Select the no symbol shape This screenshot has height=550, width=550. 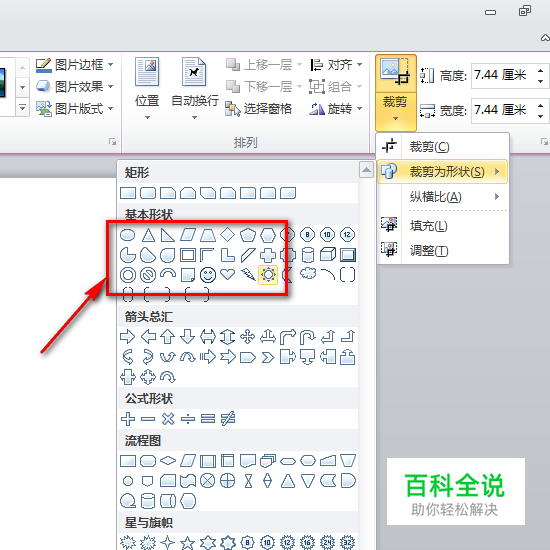pos(148,275)
